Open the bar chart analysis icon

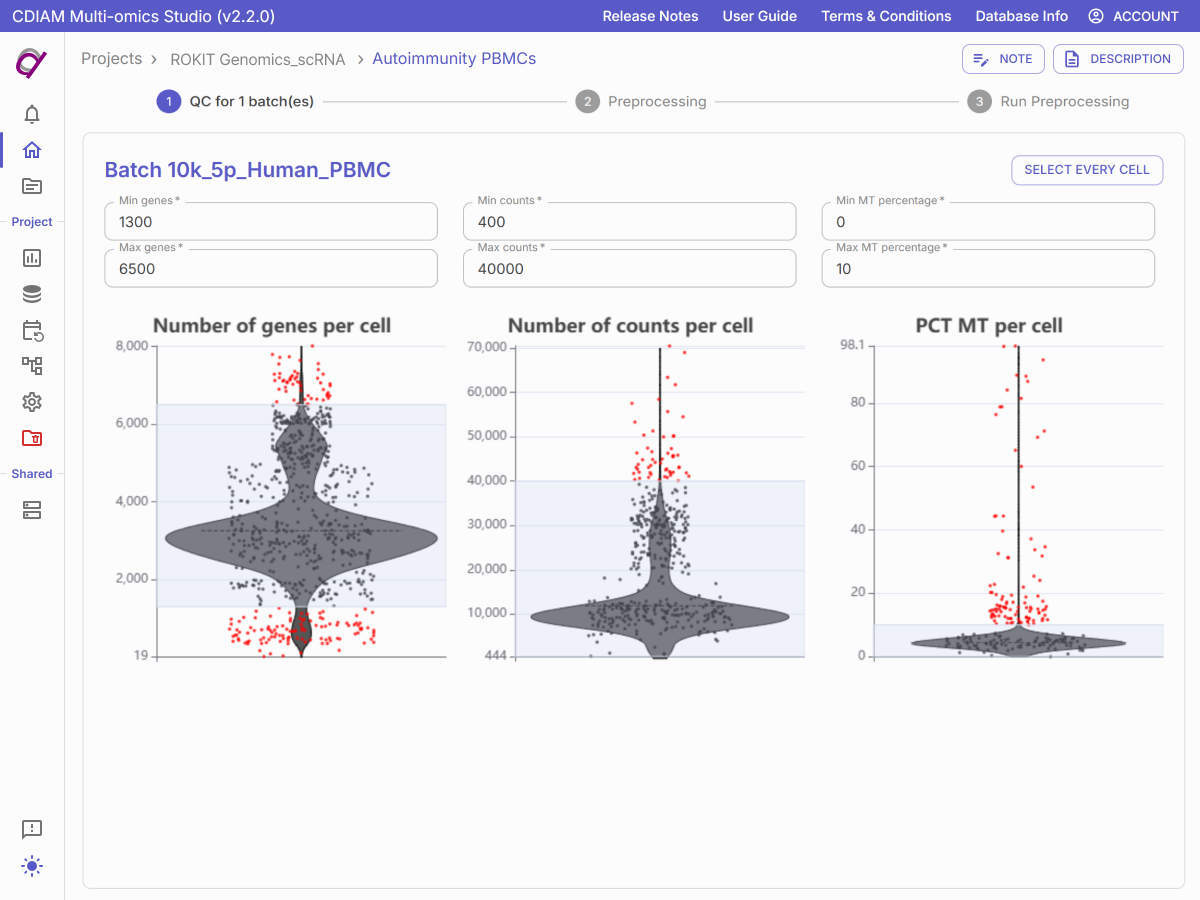[32, 258]
